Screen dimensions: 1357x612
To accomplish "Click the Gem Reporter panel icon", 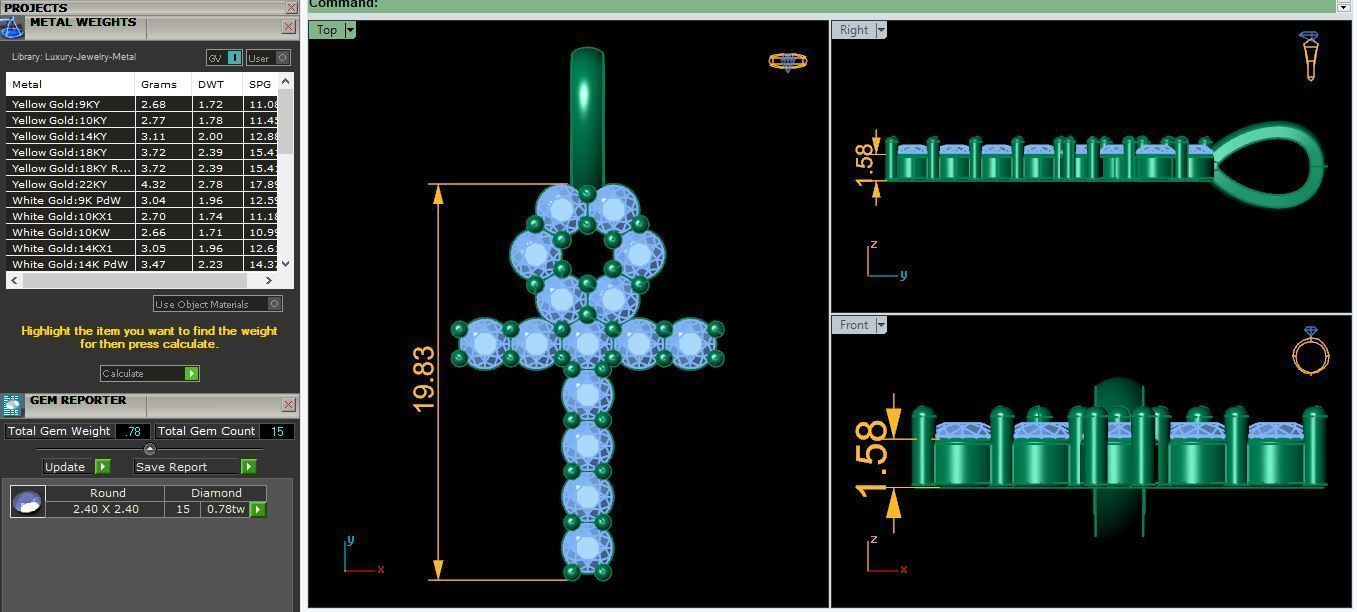I will point(12,405).
